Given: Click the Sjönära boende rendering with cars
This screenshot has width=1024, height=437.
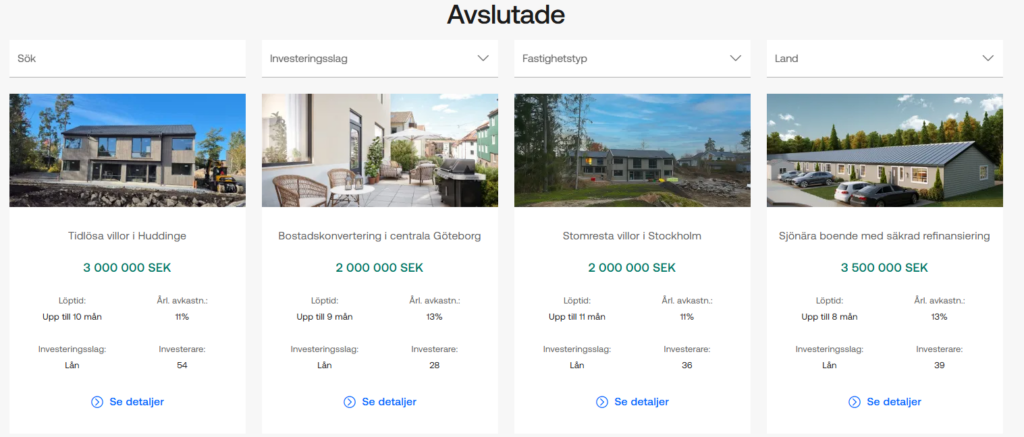Looking at the screenshot, I should point(884,150).
